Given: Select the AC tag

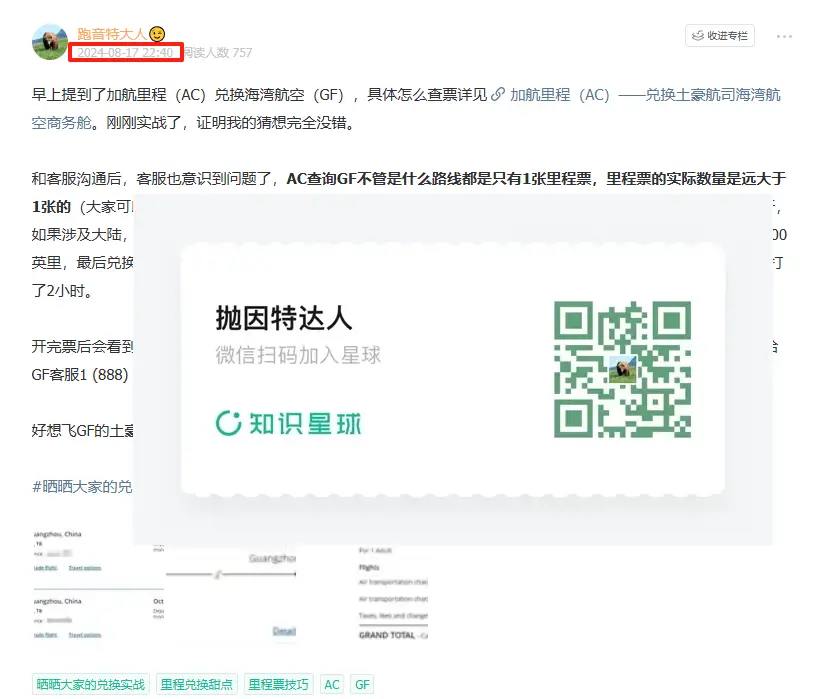Looking at the screenshot, I should [x=332, y=684].
